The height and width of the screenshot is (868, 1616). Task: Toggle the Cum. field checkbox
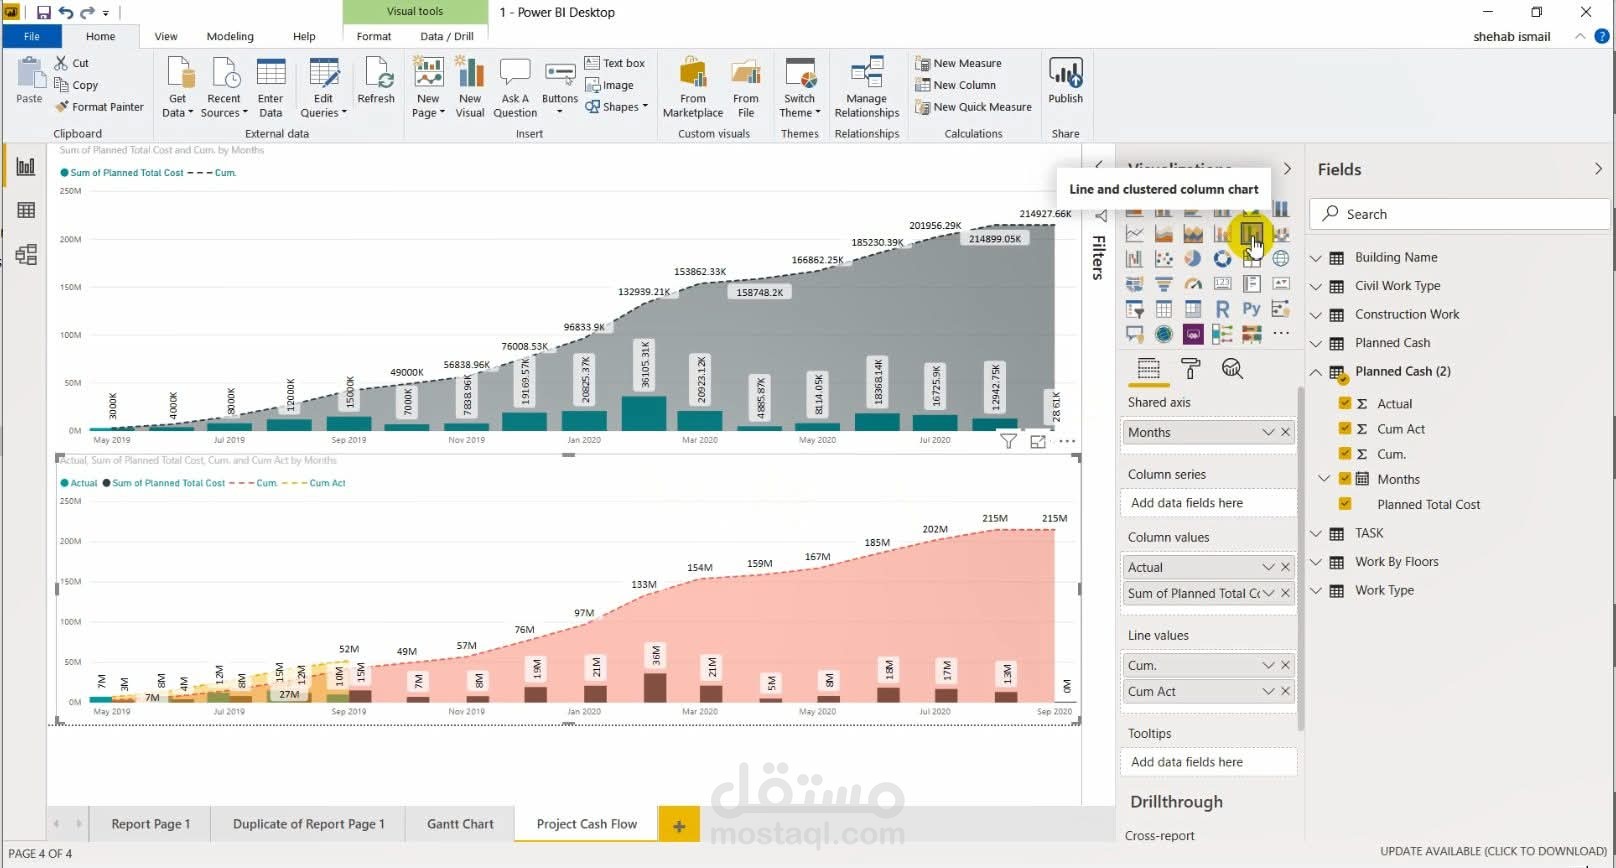(x=1345, y=453)
